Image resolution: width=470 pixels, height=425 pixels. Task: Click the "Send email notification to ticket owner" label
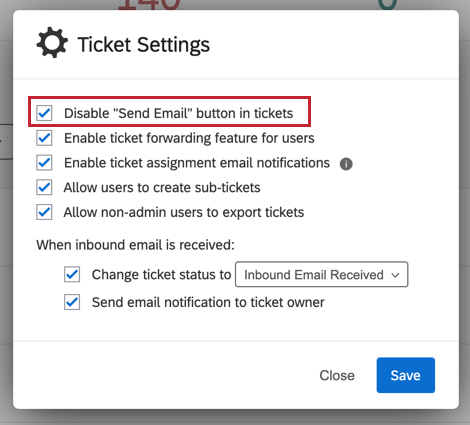pos(208,302)
